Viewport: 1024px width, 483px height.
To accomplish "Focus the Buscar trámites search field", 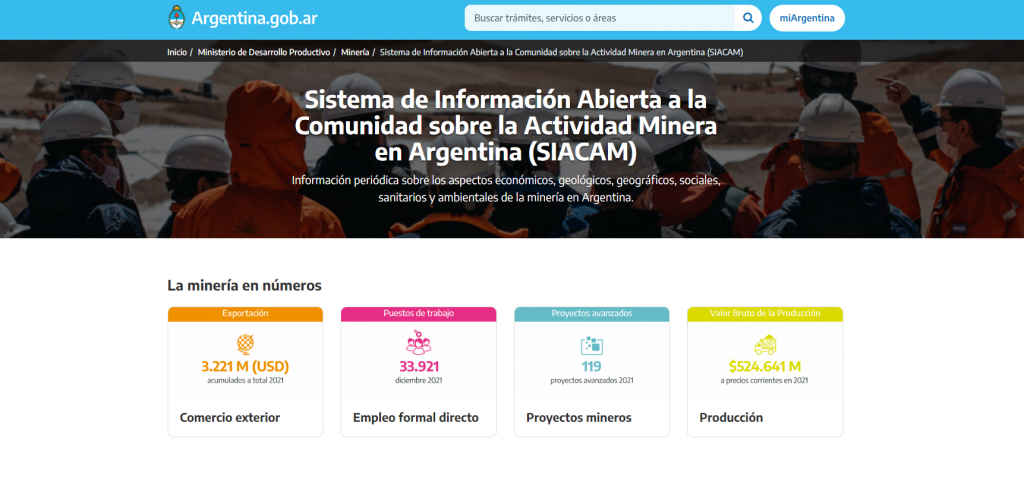I will (x=600, y=18).
